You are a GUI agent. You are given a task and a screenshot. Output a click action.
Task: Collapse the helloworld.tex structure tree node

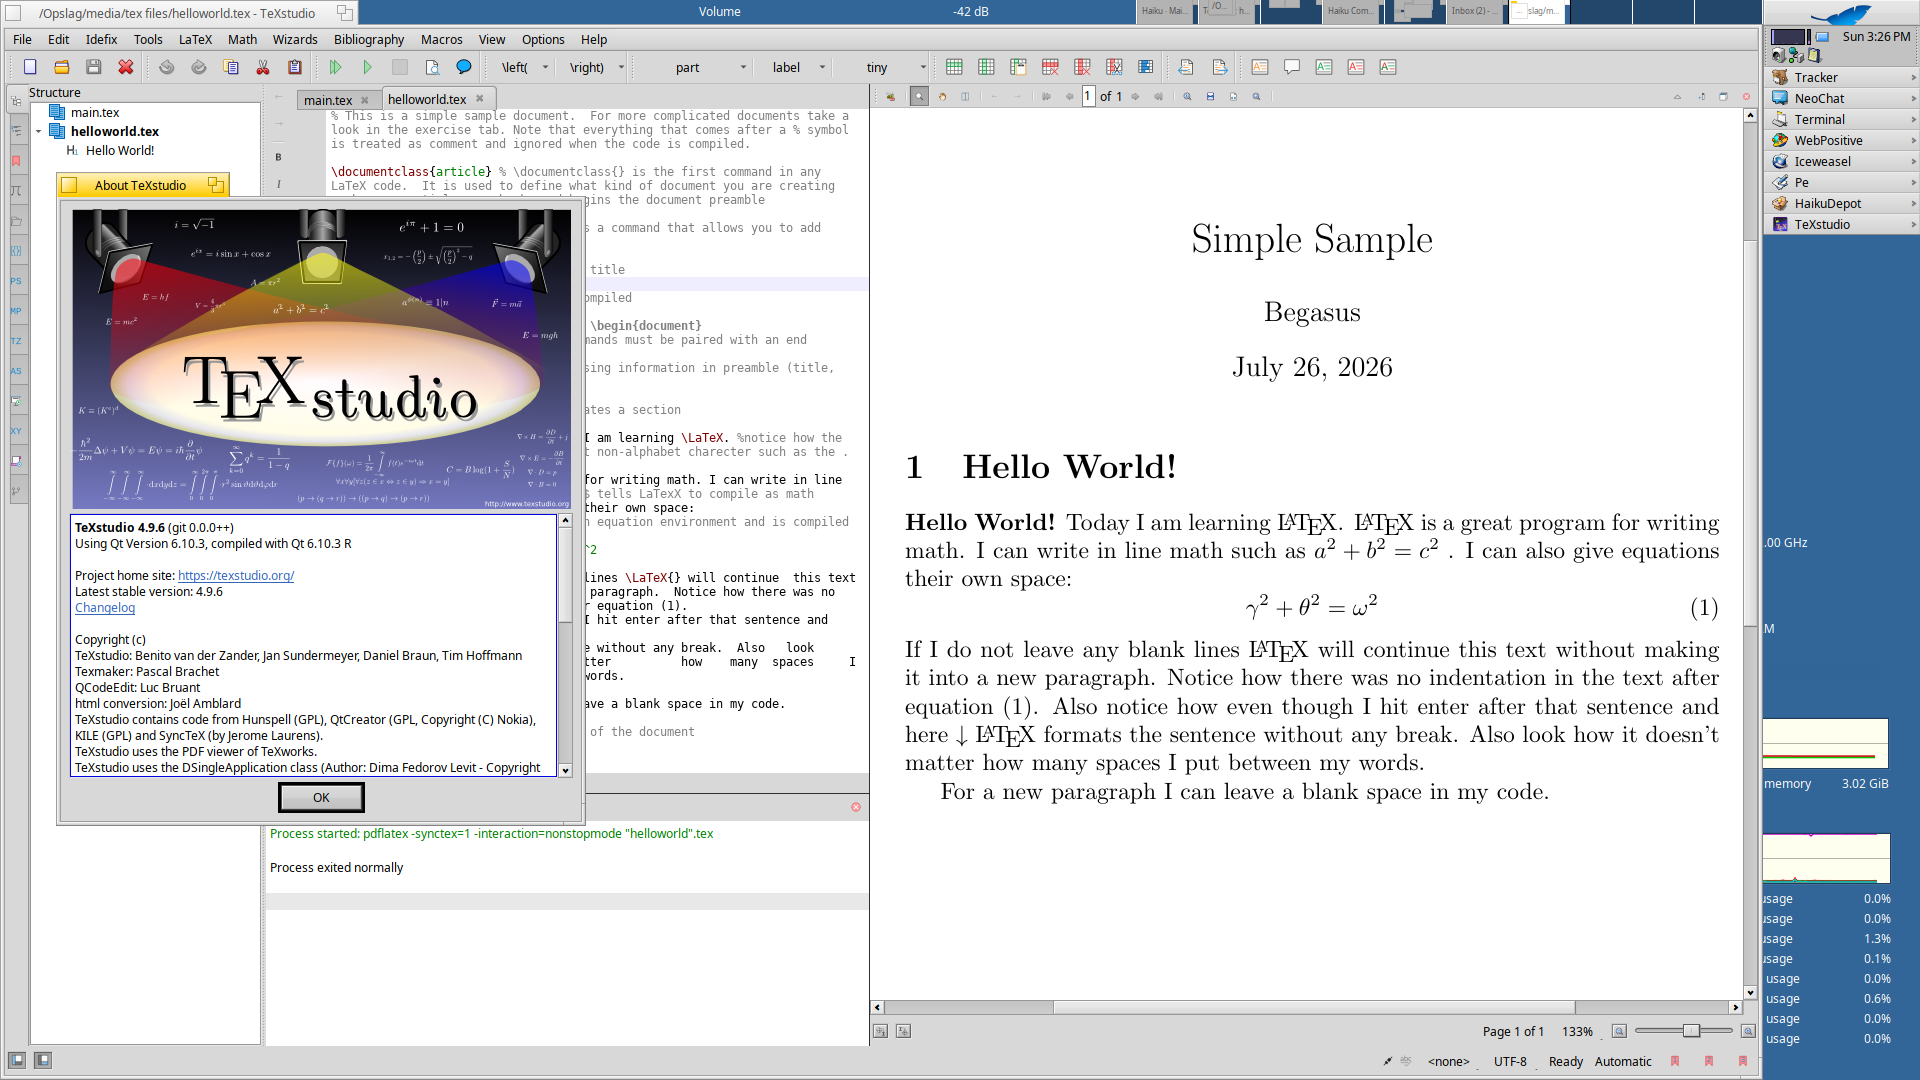(39, 132)
